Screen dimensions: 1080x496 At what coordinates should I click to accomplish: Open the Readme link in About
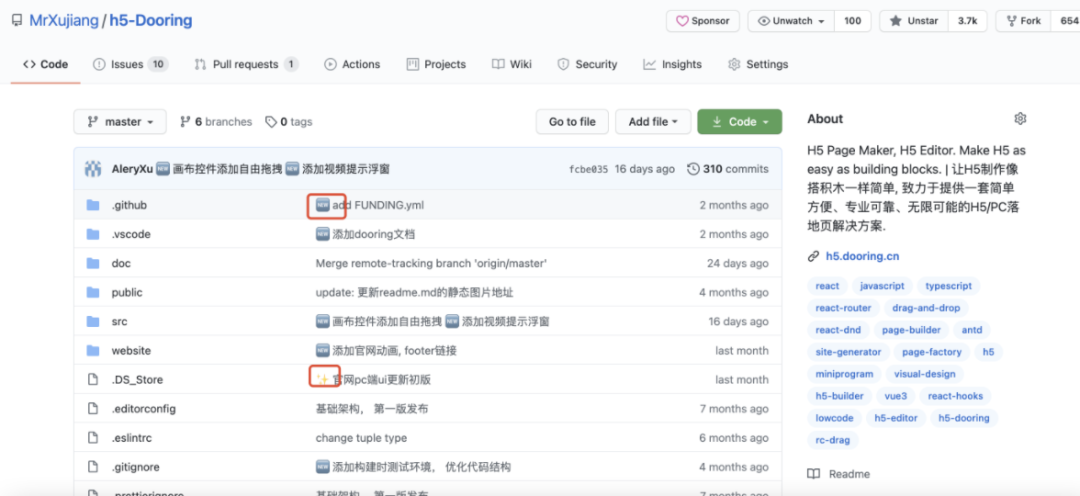pos(839,474)
